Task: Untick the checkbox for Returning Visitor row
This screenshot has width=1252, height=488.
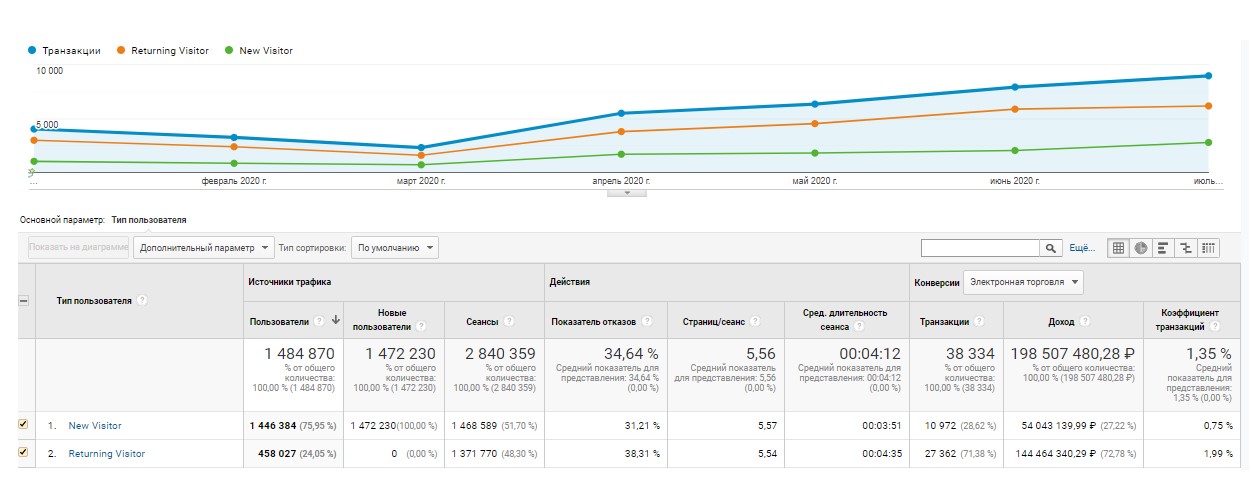Action: pyautogui.click(x=24, y=453)
